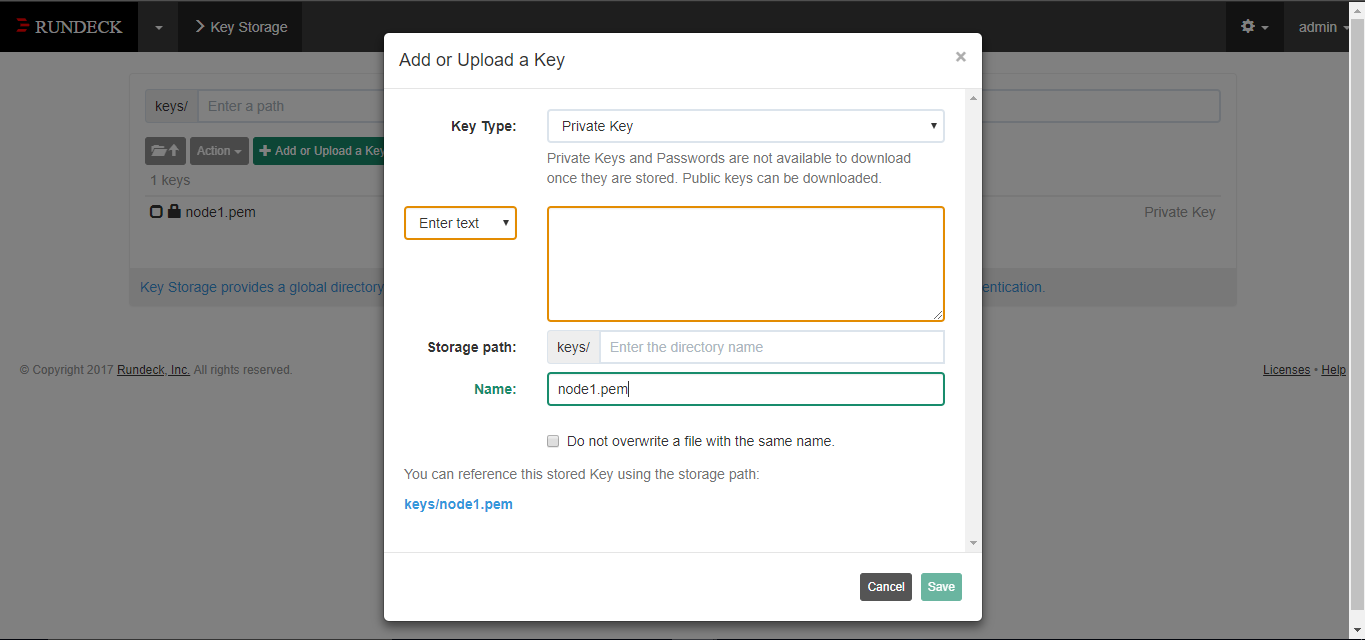The image size is (1365, 640).
Task: Enable do not overwrite same name option
Action: 553,441
